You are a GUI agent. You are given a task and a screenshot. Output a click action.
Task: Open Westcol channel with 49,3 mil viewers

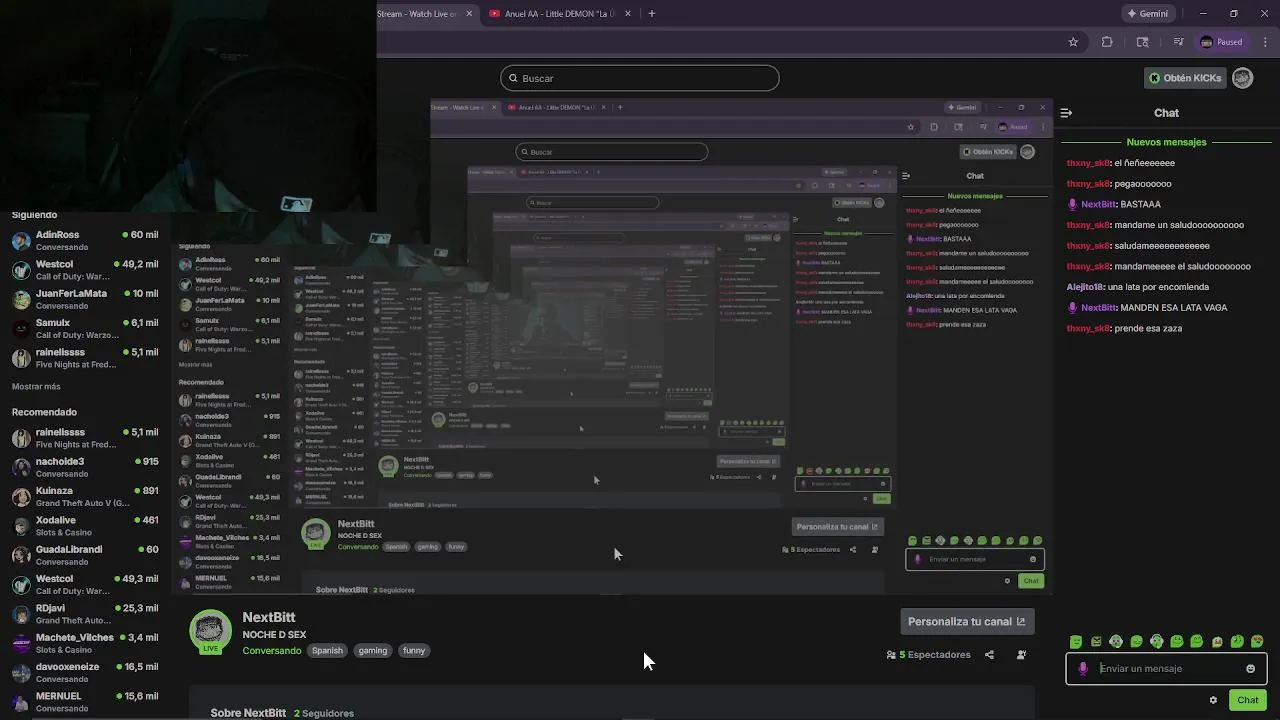pyautogui.click(x=85, y=584)
